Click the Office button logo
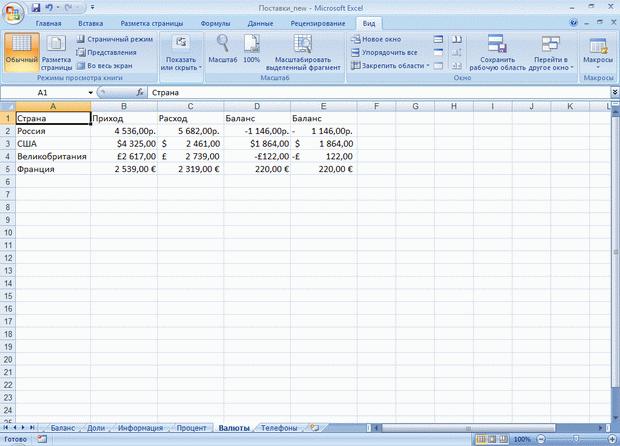The height and width of the screenshot is (446, 620). [13, 13]
